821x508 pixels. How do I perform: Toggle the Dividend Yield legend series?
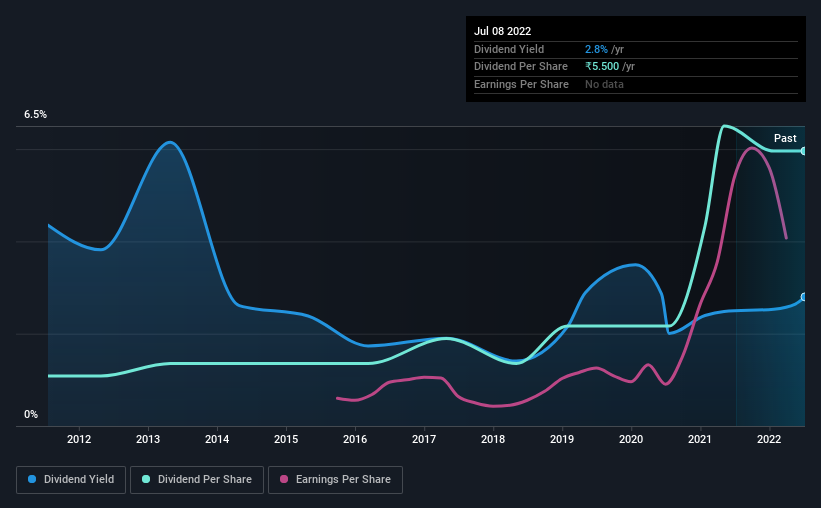[71, 480]
